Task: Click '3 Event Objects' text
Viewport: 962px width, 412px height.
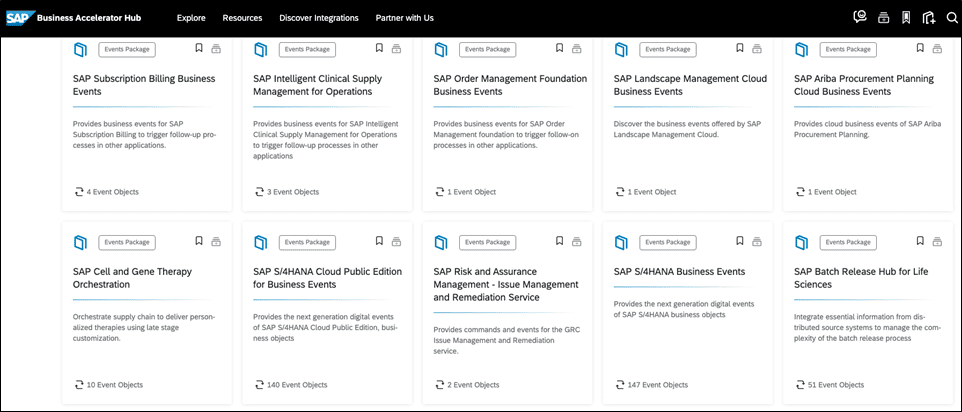Action: tap(293, 192)
